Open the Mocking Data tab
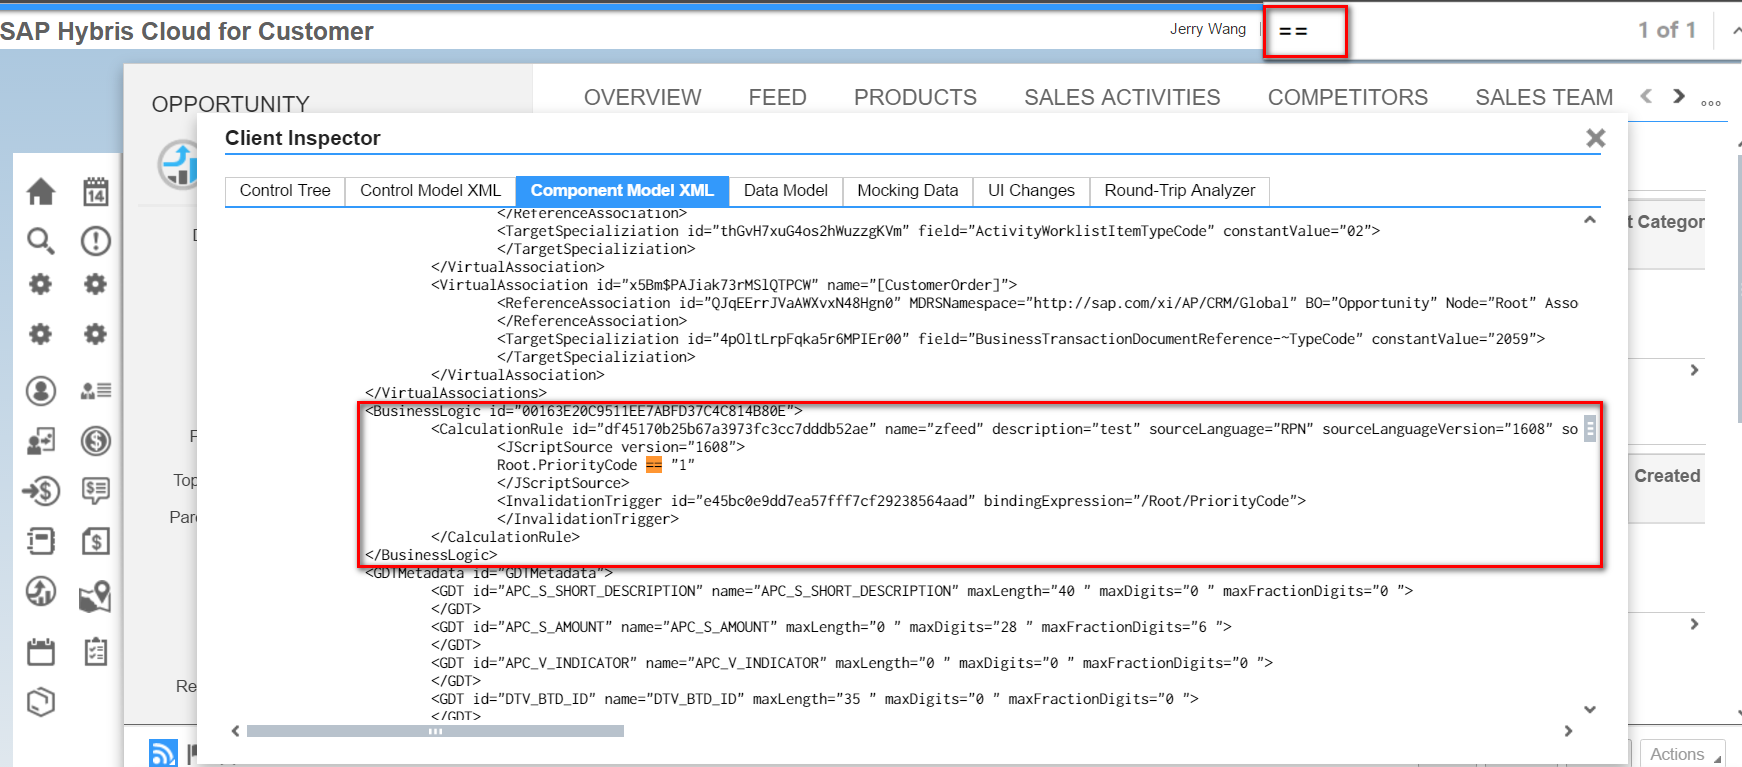Image resolution: width=1742 pixels, height=767 pixels. pyautogui.click(x=908, y=191)
